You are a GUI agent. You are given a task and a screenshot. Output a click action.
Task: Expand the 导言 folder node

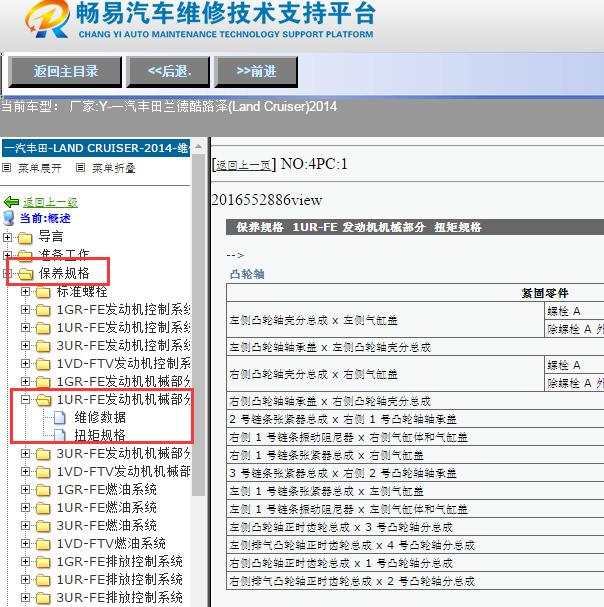7,237
